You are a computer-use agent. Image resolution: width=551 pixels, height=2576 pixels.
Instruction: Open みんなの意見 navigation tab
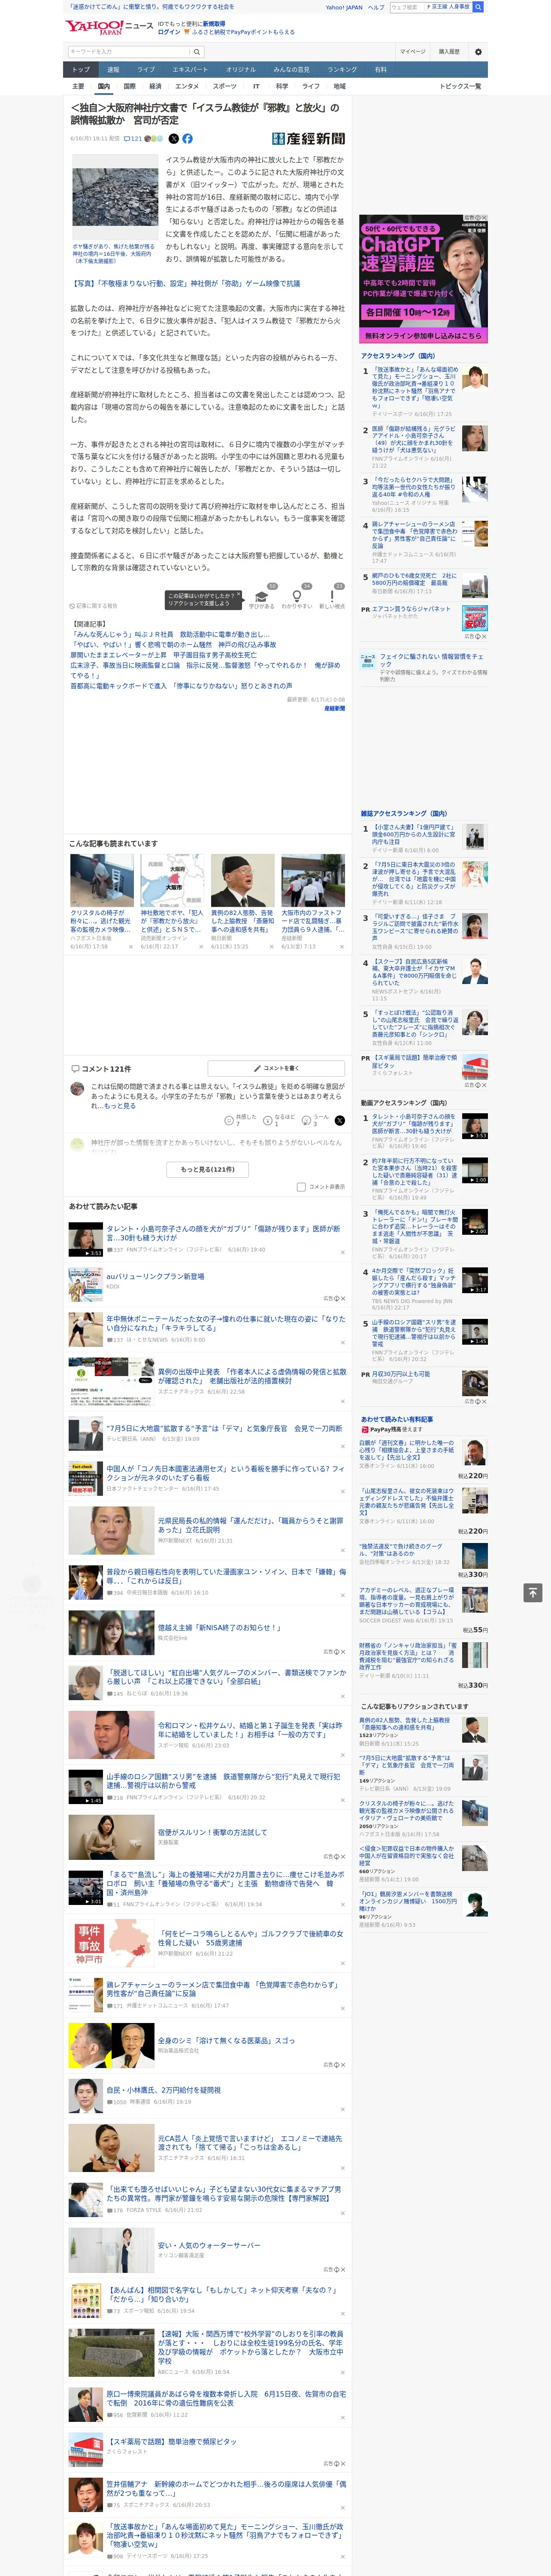coord(292,70)
